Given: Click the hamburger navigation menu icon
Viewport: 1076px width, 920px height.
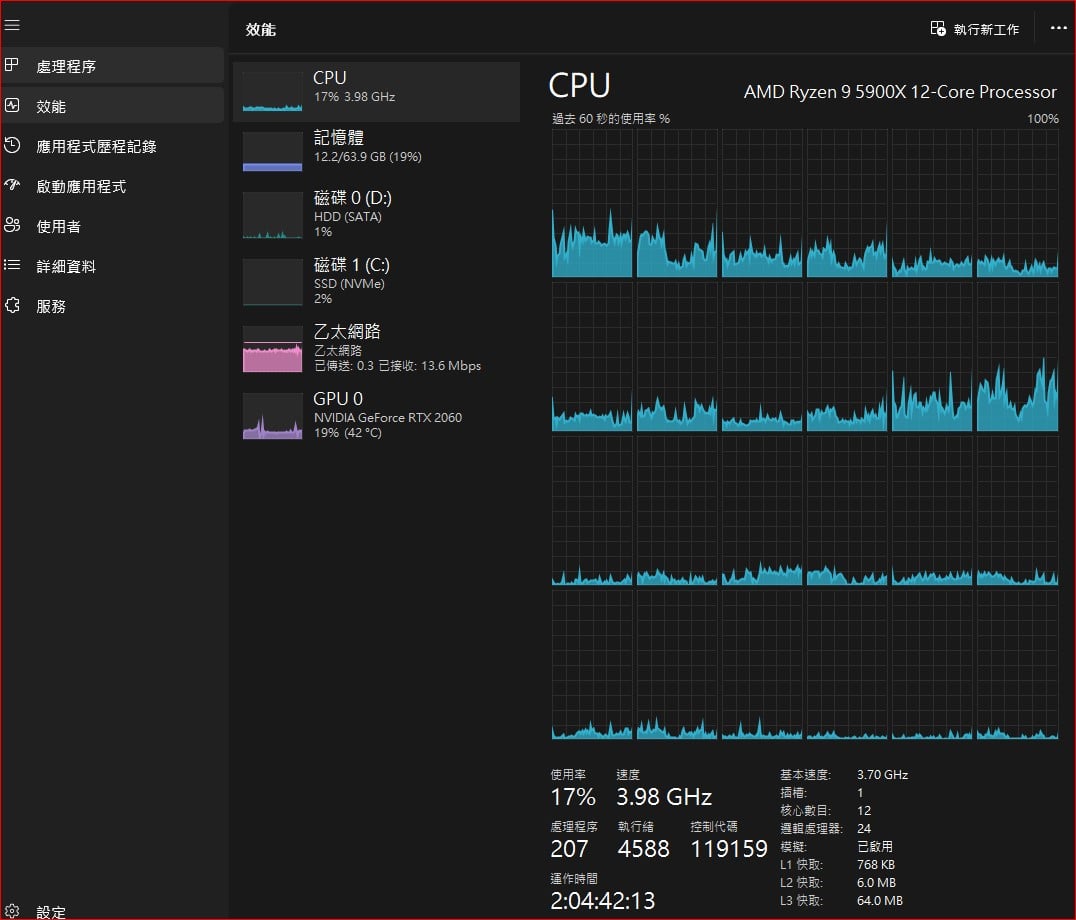Looking at the screenshot, I should (x=12, y=25).
